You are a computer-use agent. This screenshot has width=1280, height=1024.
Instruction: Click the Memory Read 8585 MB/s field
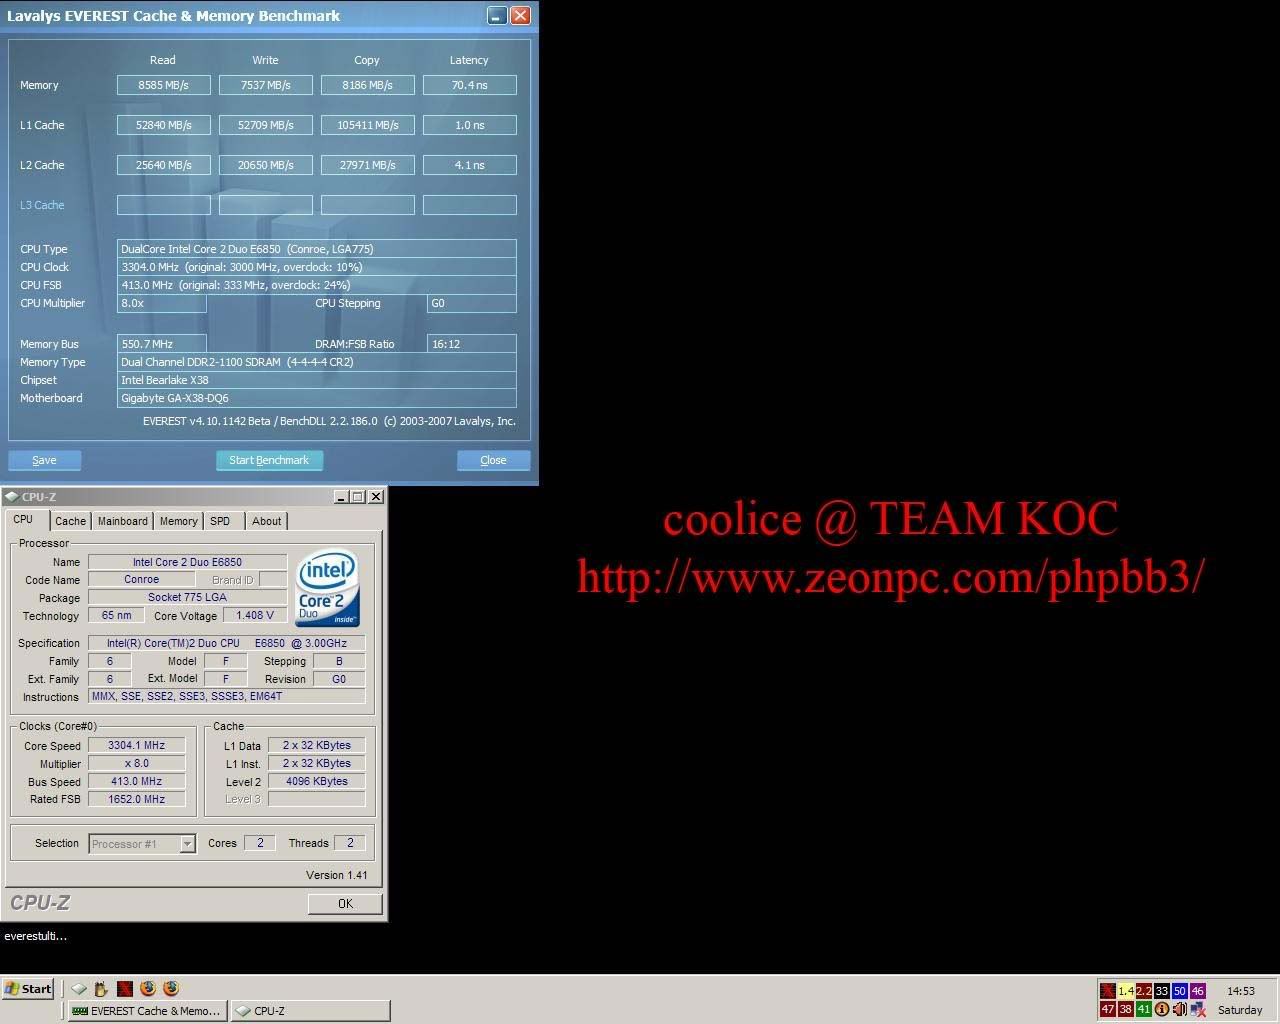click(x=164, y=85)
